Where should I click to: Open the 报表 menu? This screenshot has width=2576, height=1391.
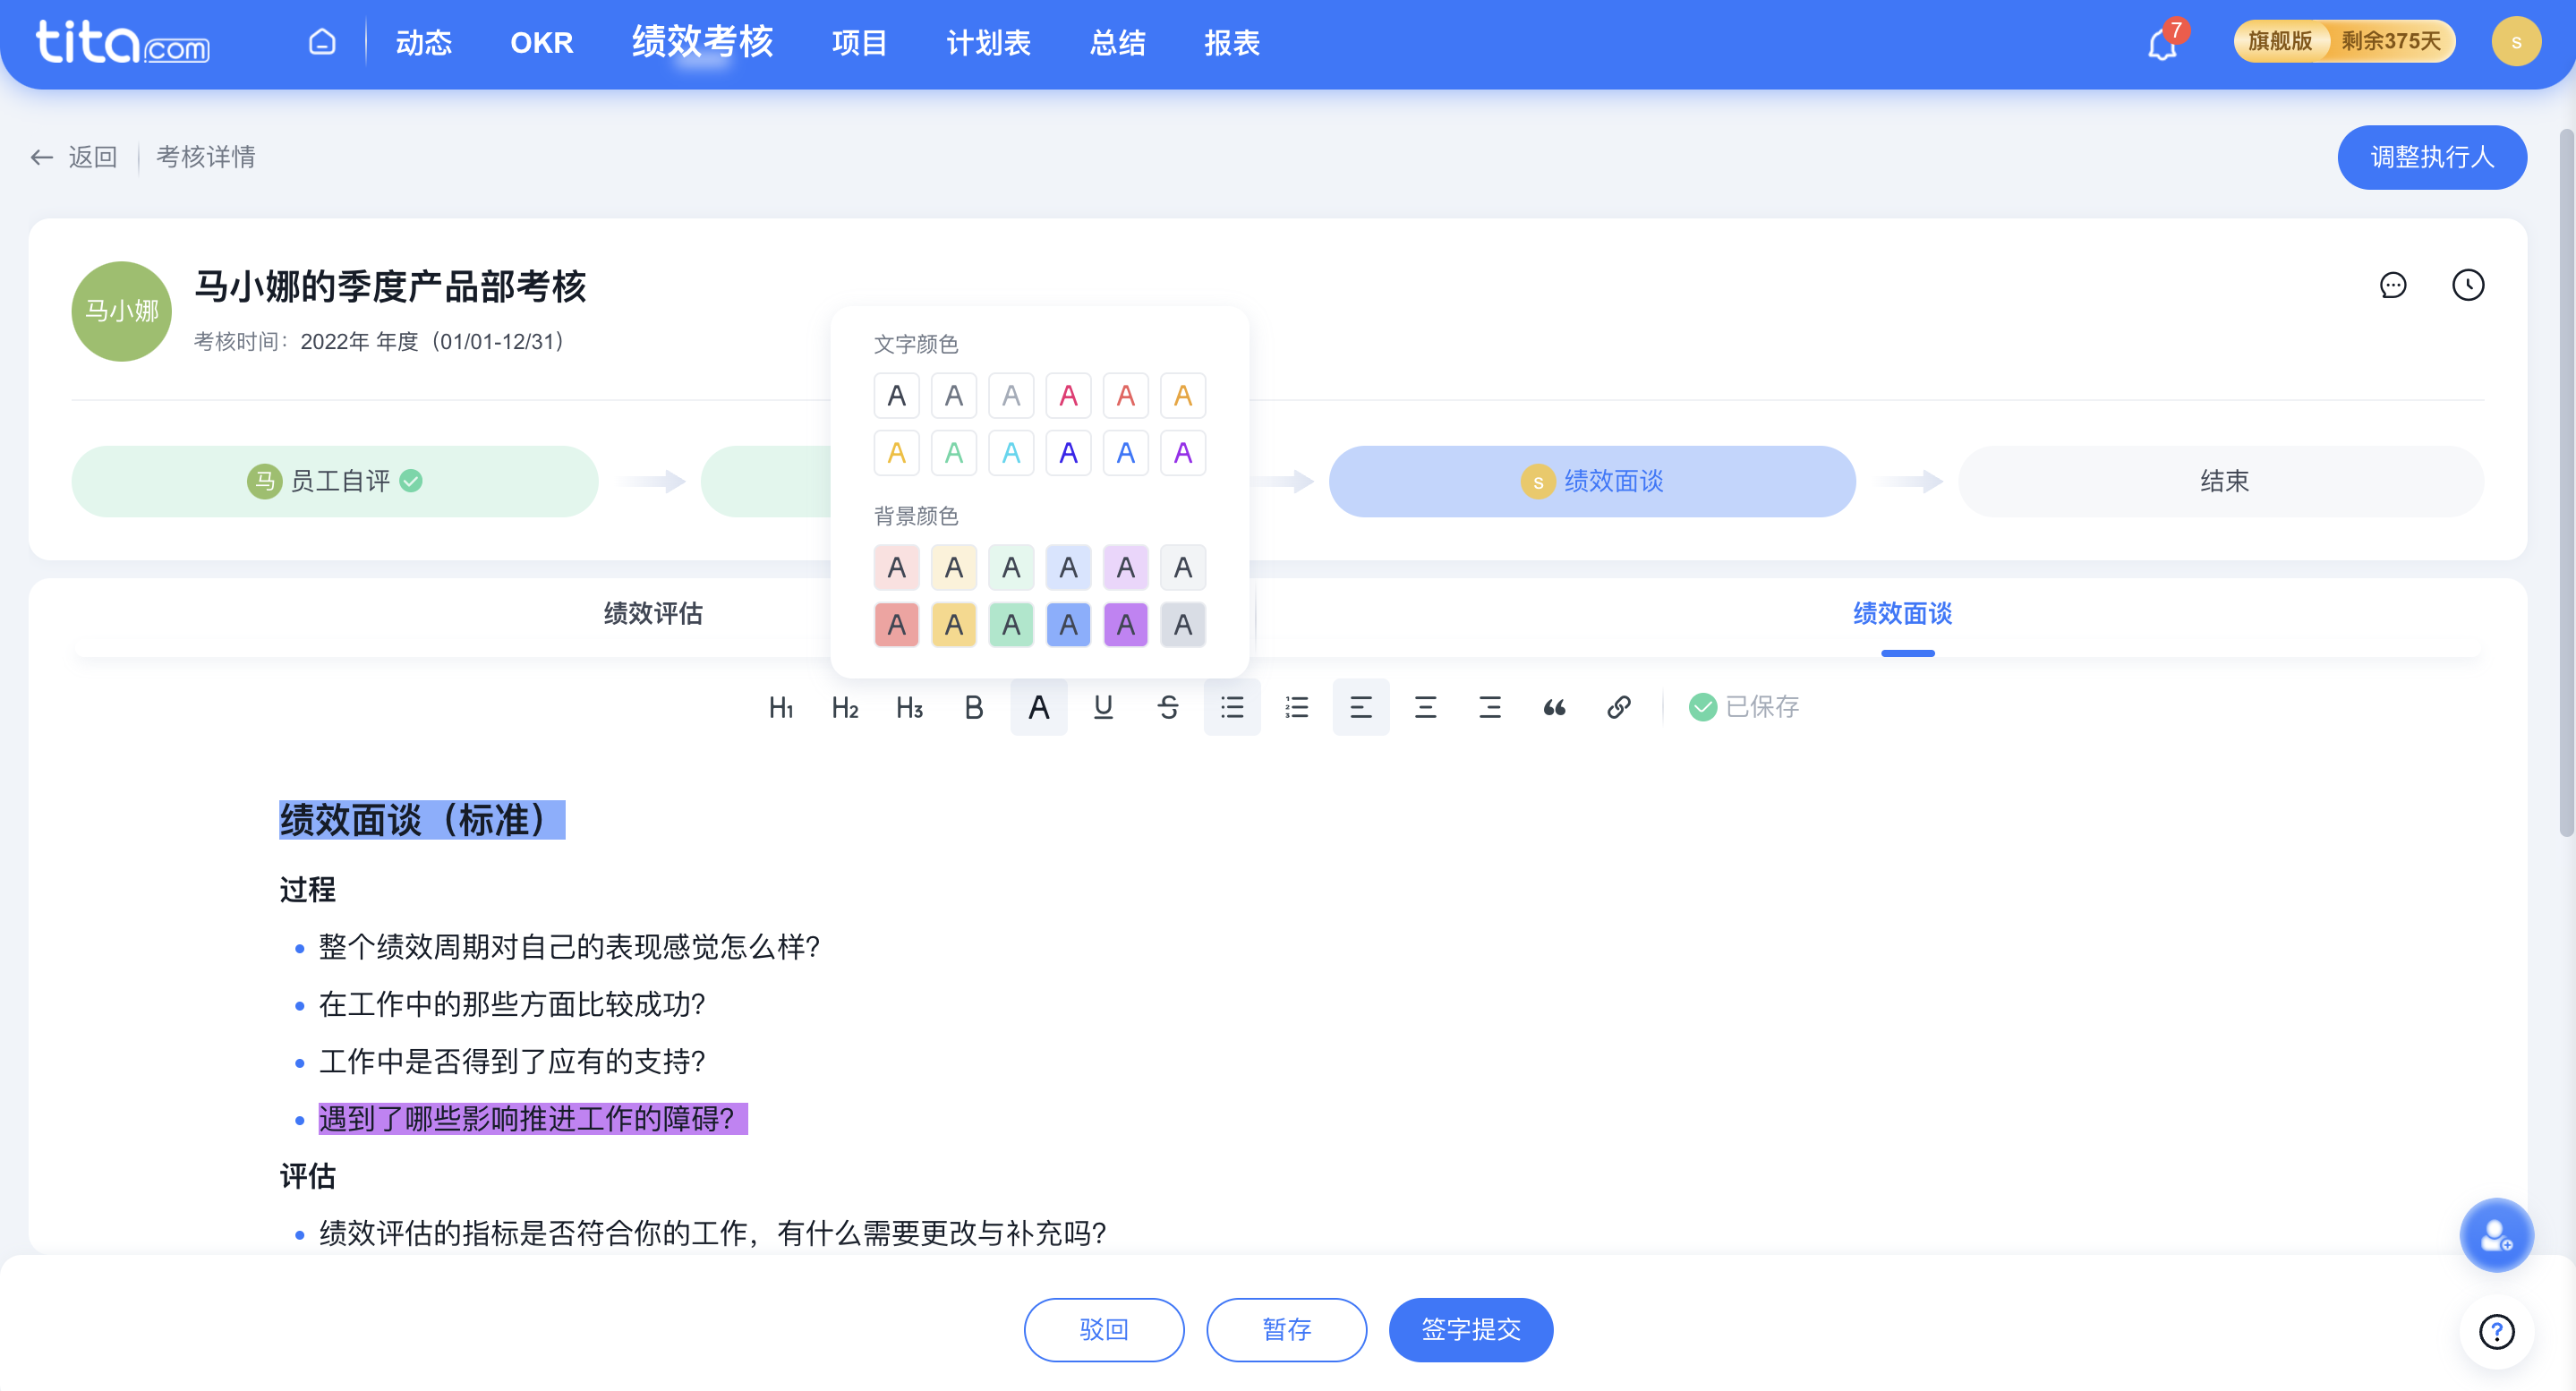(1232, 43)
